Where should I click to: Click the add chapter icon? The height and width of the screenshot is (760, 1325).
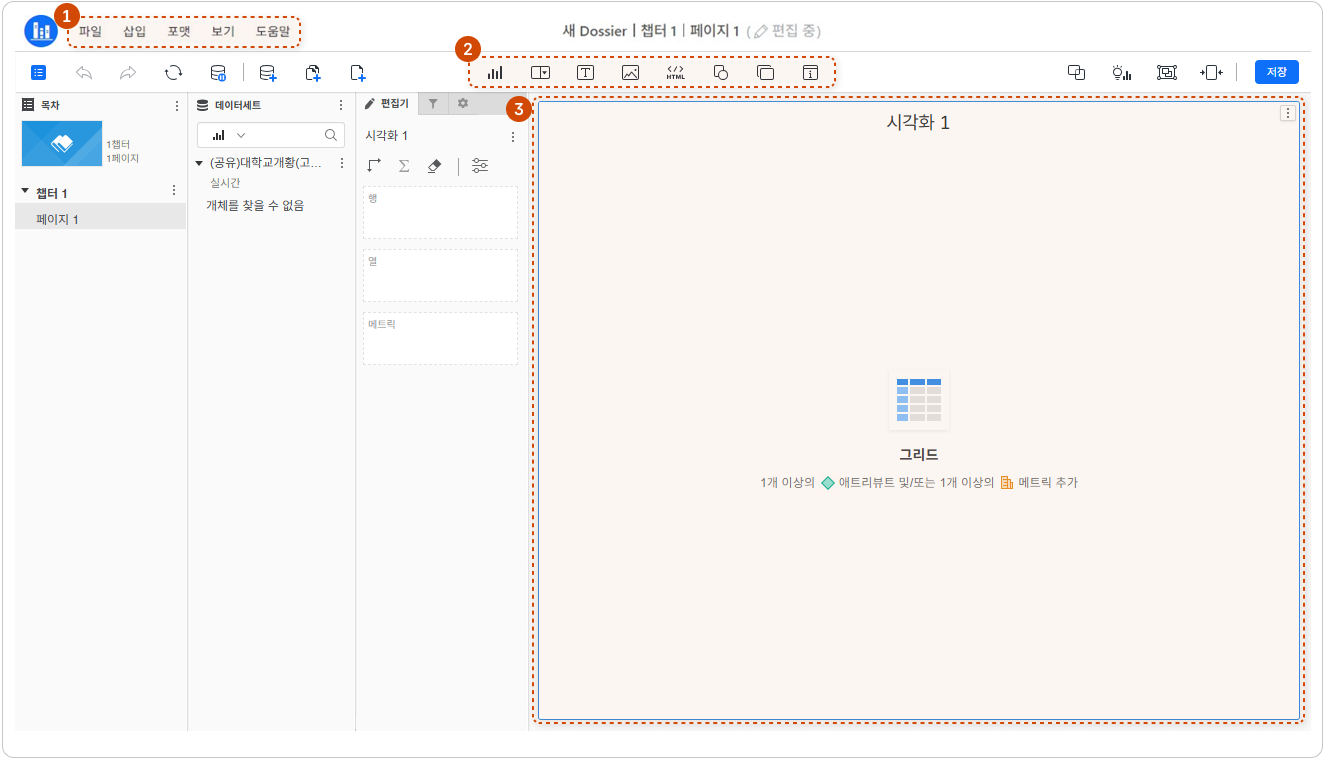pos(313,72)
